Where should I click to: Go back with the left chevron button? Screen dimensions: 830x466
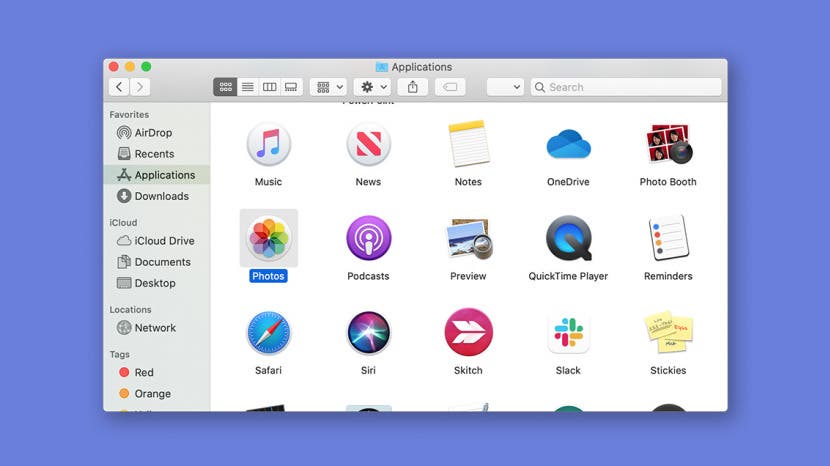pos(119,87)
